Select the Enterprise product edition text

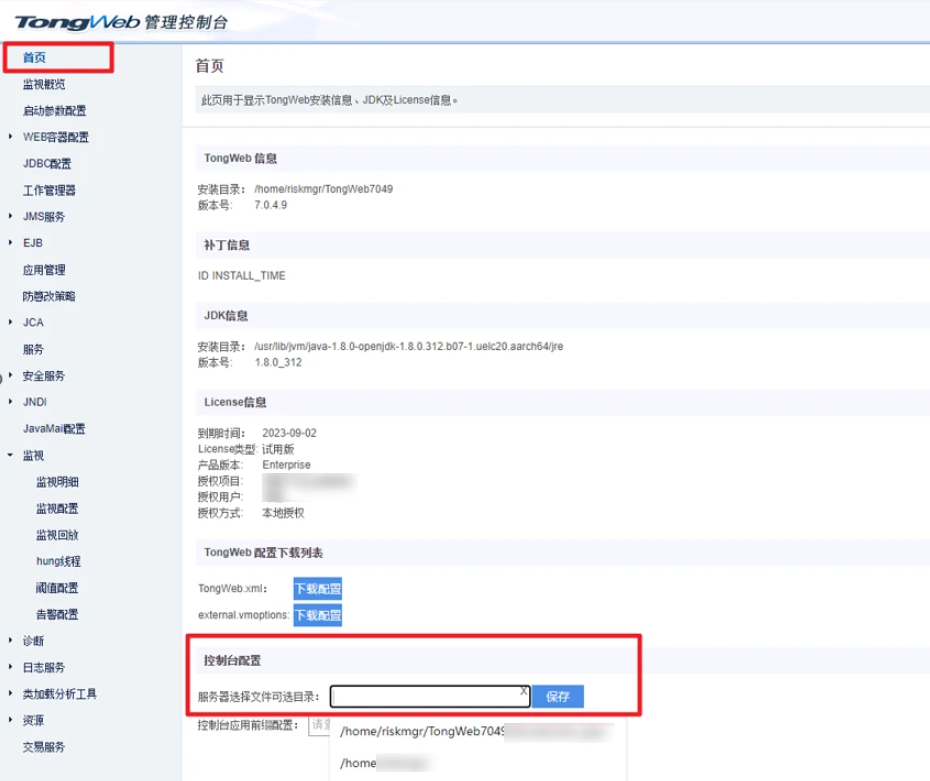tap(286, 465)
